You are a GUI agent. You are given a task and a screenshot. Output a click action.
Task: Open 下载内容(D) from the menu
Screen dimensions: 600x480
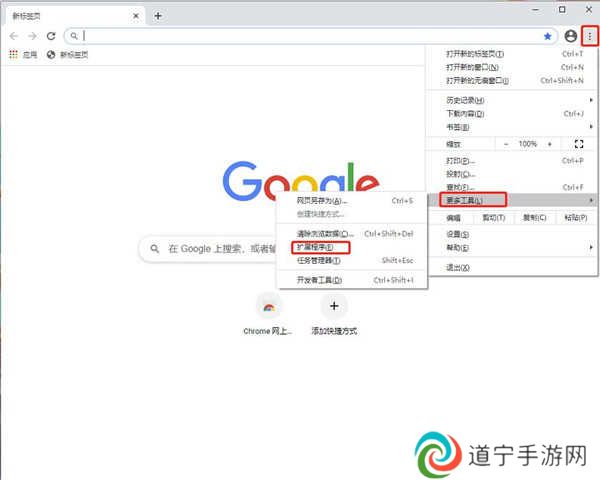(513, 114)
